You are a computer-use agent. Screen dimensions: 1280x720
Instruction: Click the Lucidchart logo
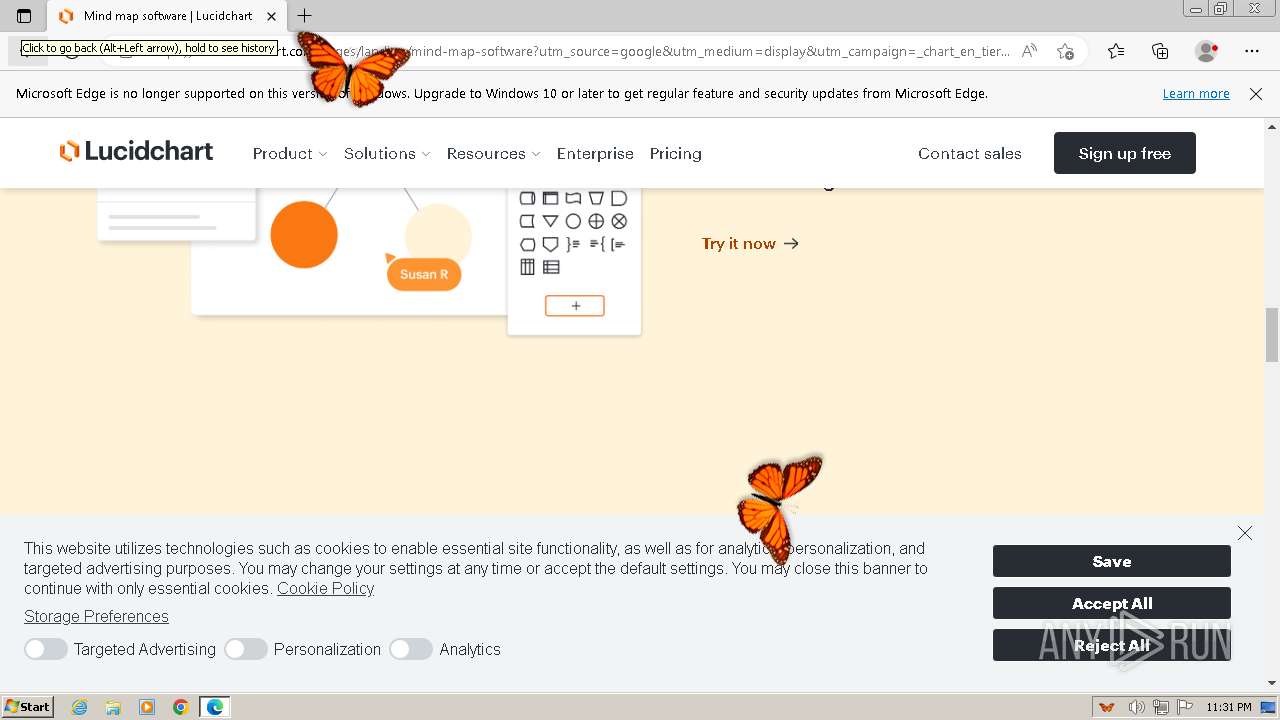pyautogui.click(x=136, y=152)
